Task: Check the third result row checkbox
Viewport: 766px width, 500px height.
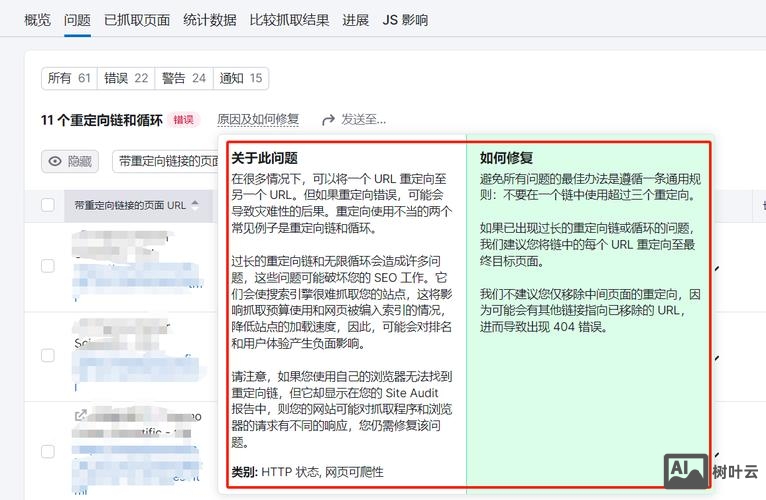Action: [x=48, y=451]
